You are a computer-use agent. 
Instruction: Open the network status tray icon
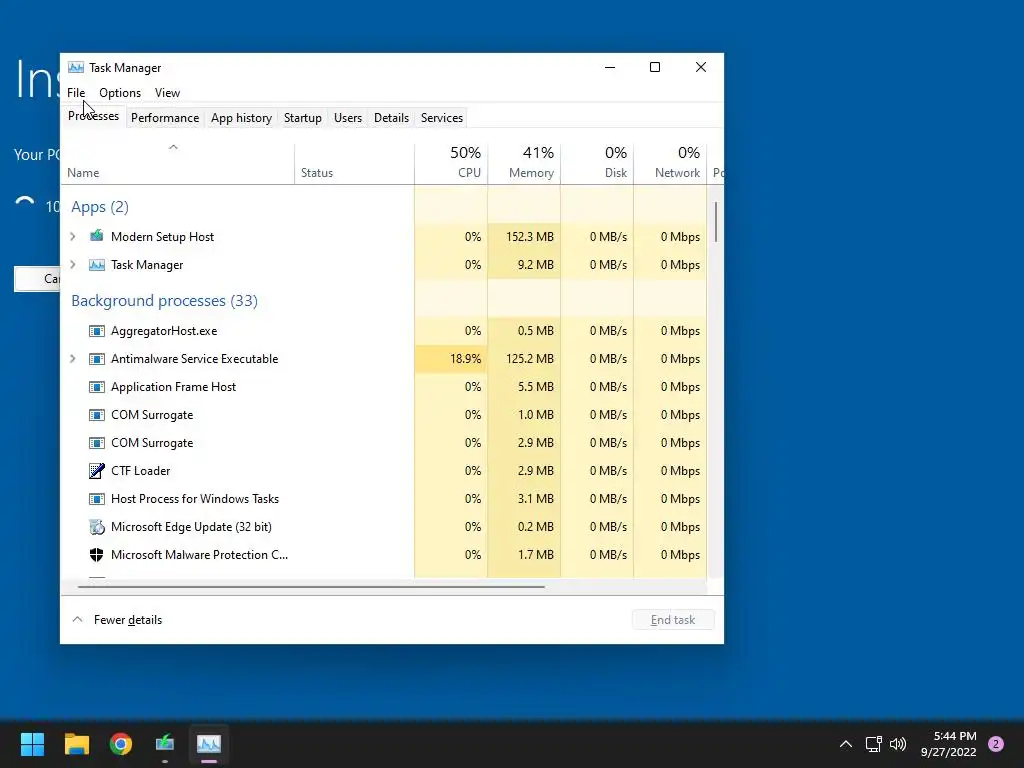874,744
